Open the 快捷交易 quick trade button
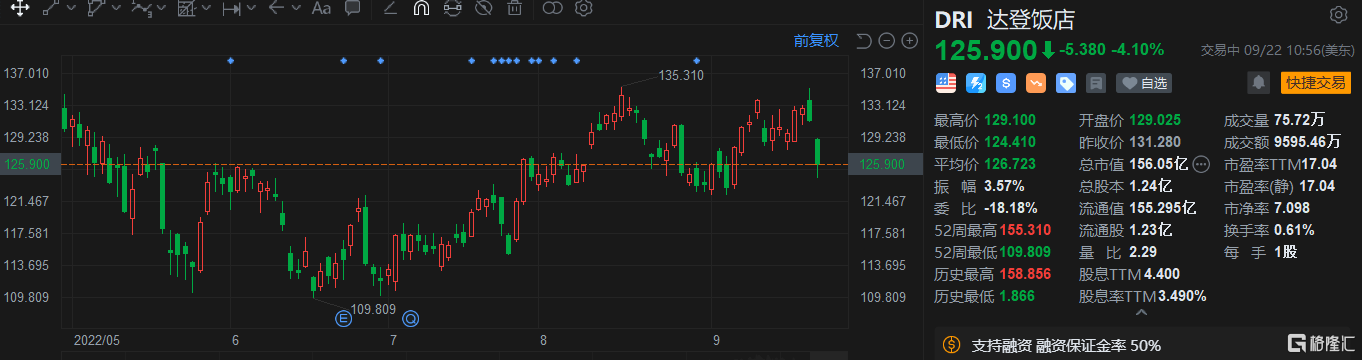The height and width of the screenshot is (360, 1362). 1315,83
